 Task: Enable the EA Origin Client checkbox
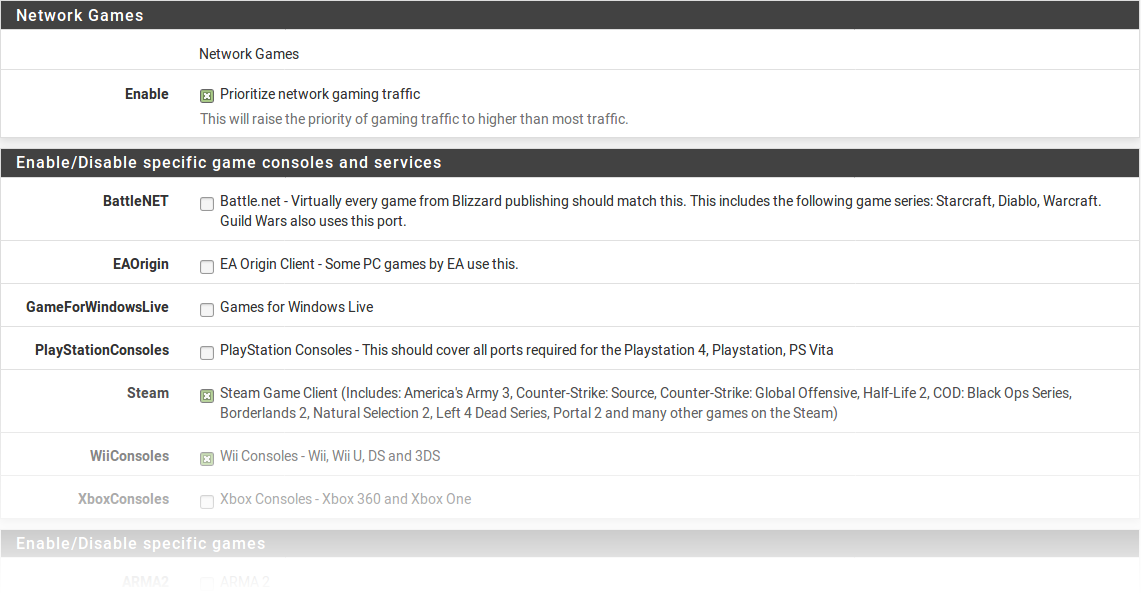coord(207,267)
